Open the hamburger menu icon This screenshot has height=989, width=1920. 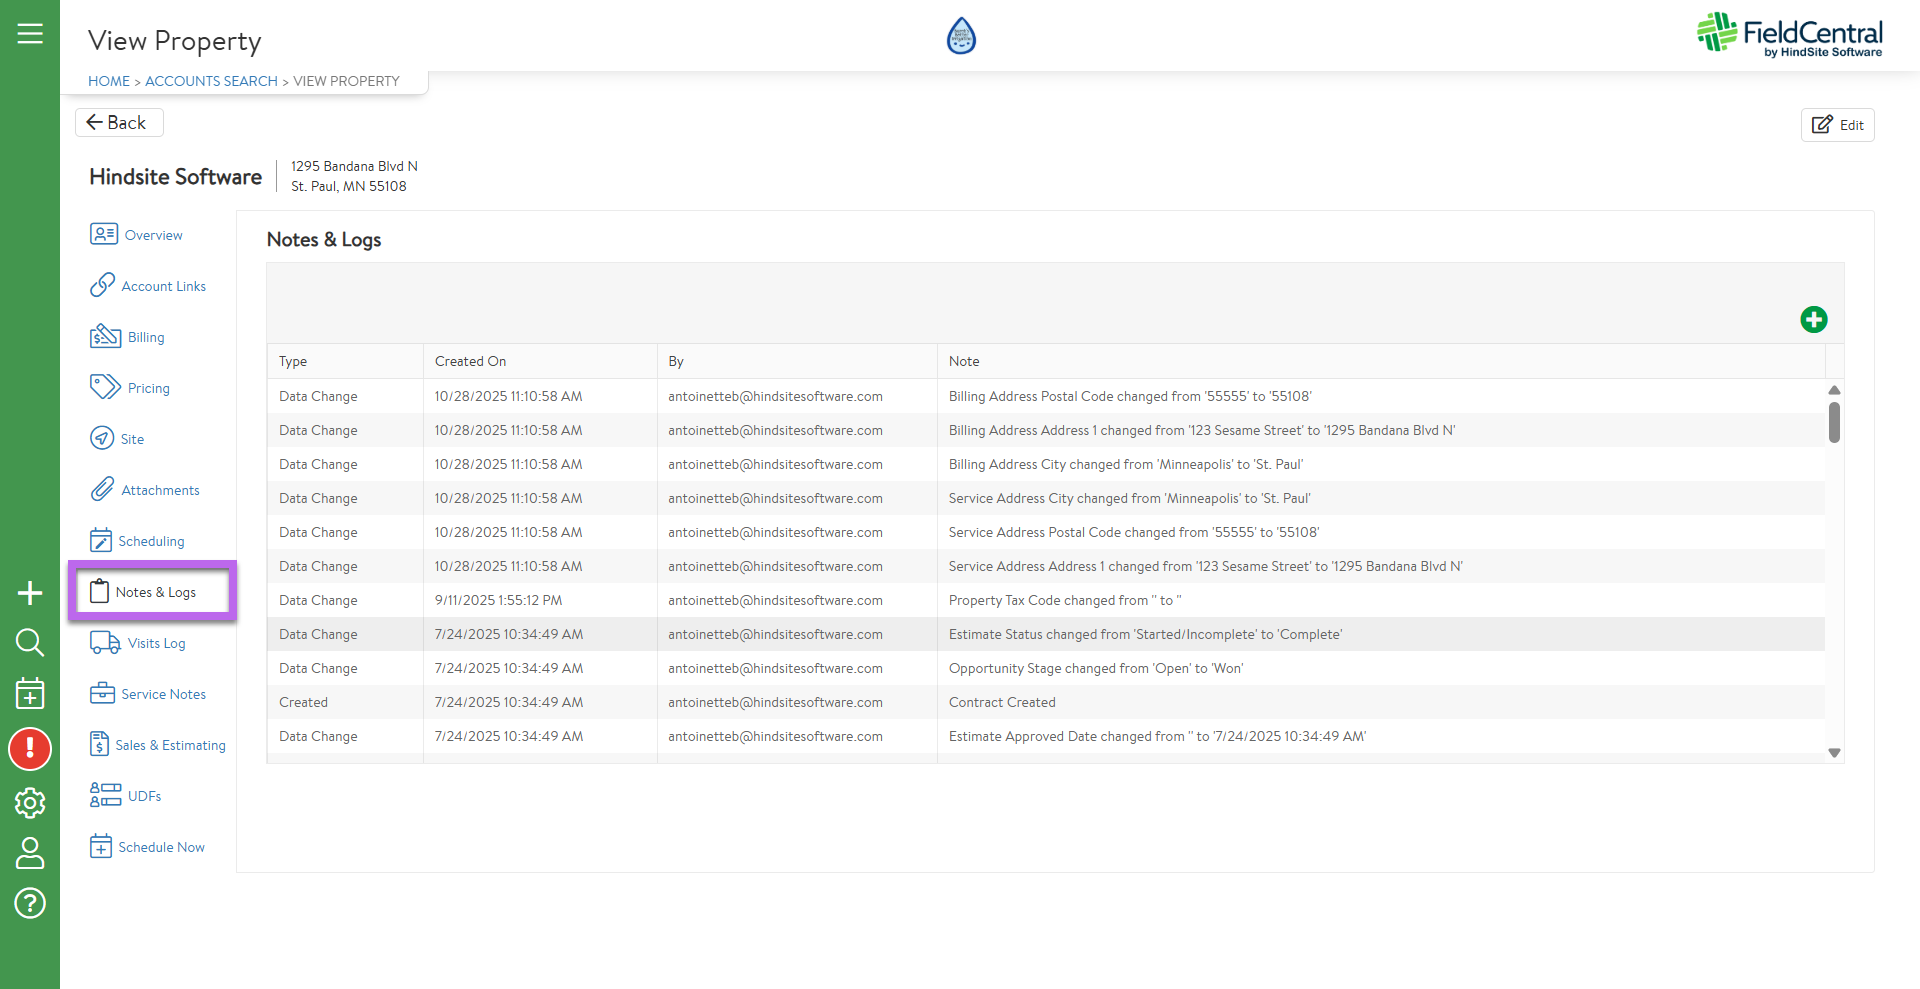(x=30, y=34)
